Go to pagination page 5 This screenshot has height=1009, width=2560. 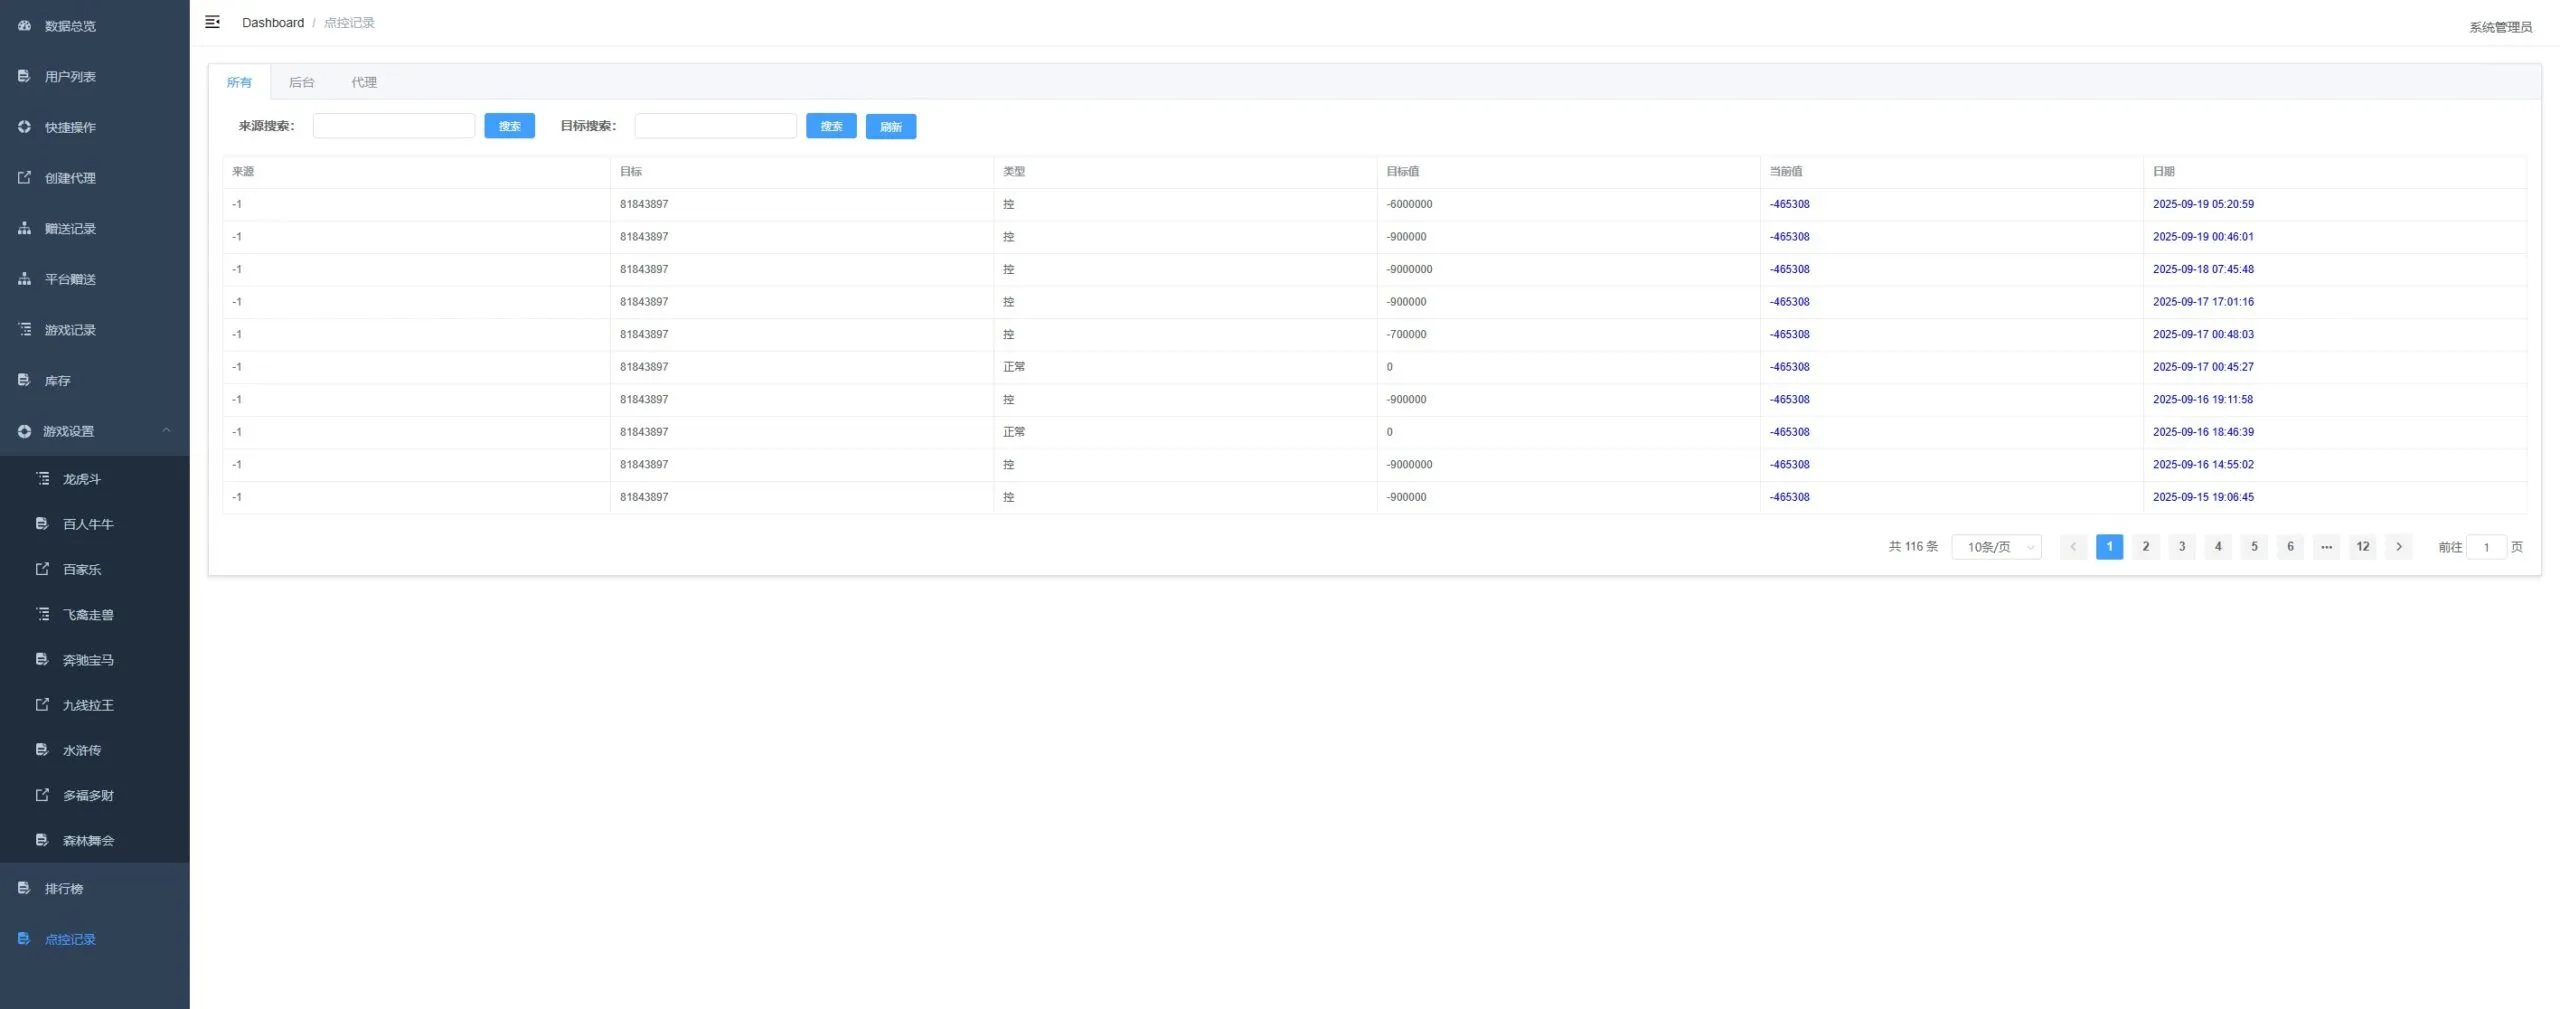point(2254,547)
